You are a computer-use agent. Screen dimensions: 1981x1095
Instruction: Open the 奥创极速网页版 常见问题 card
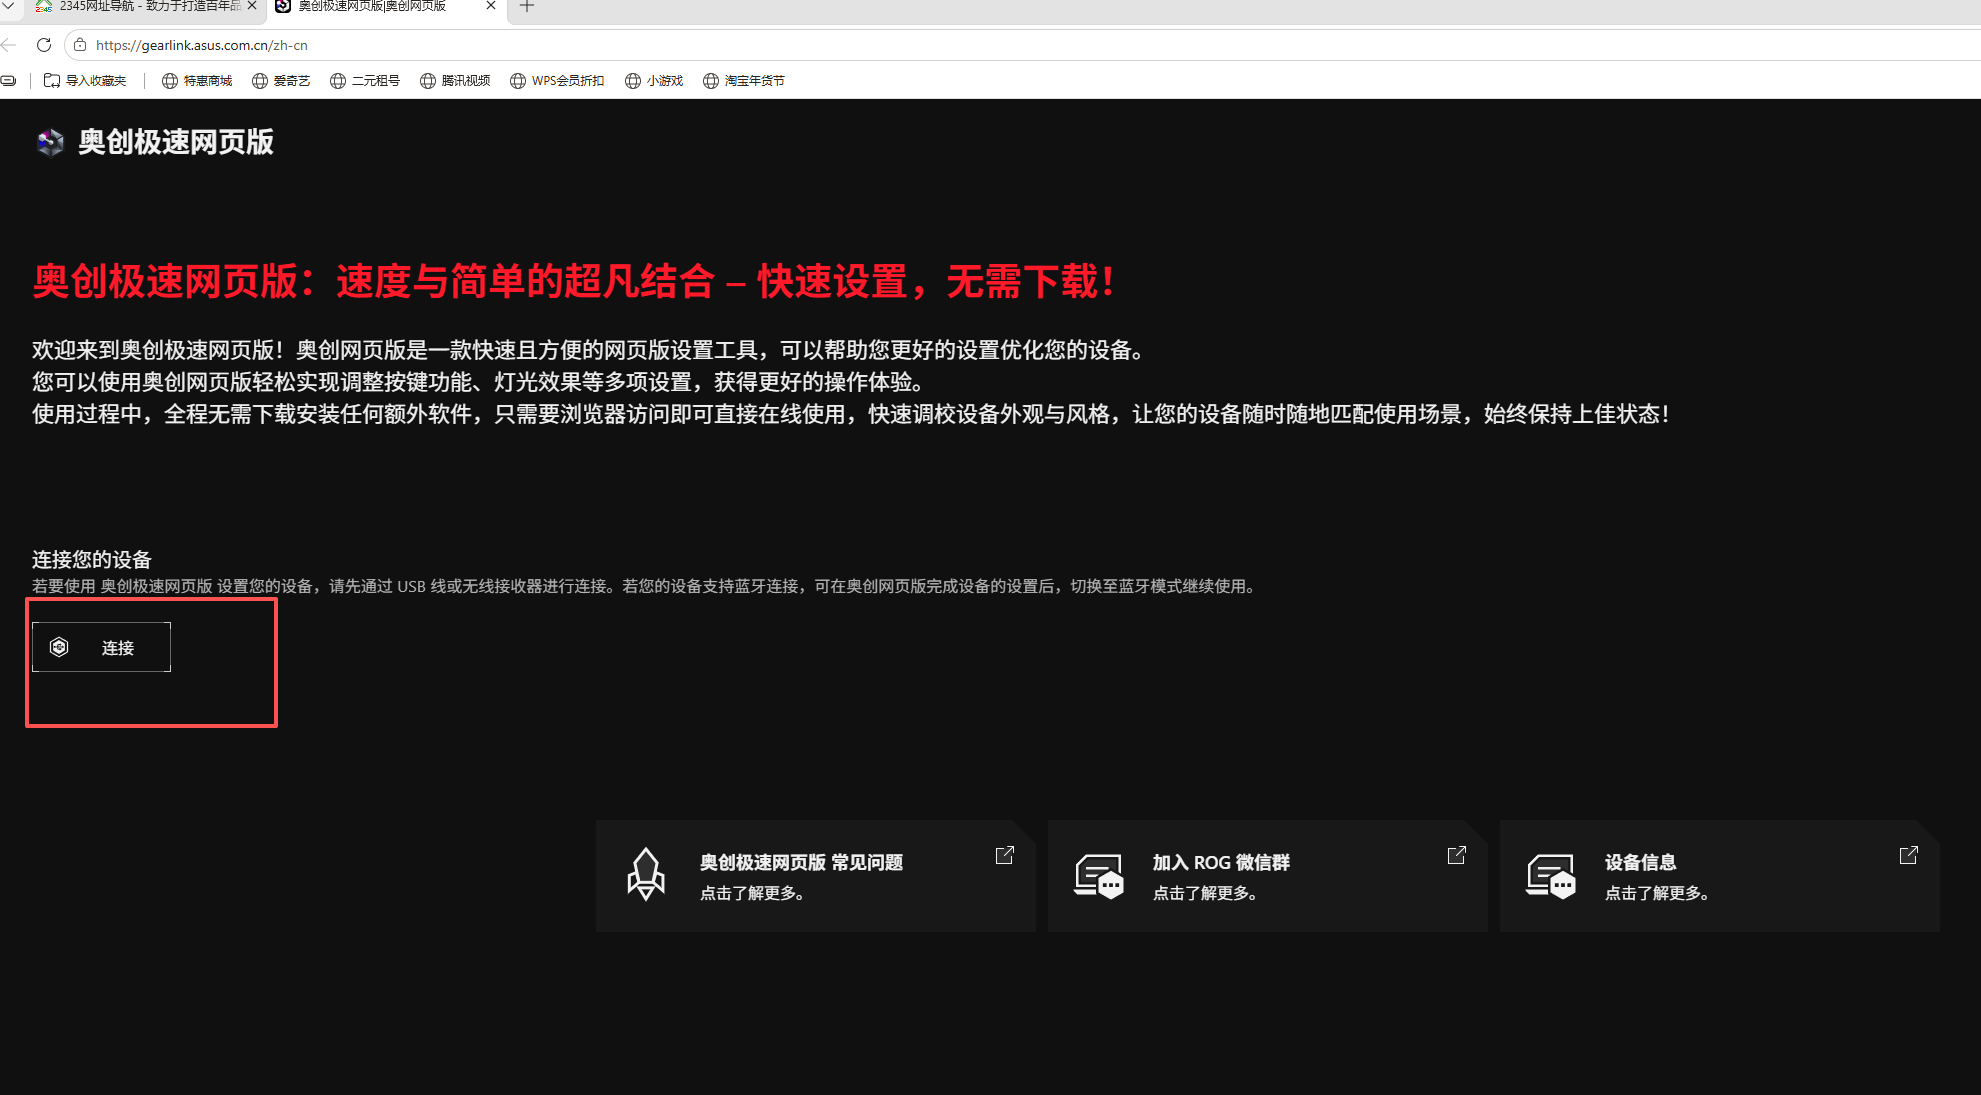click(x=815, y=876)
